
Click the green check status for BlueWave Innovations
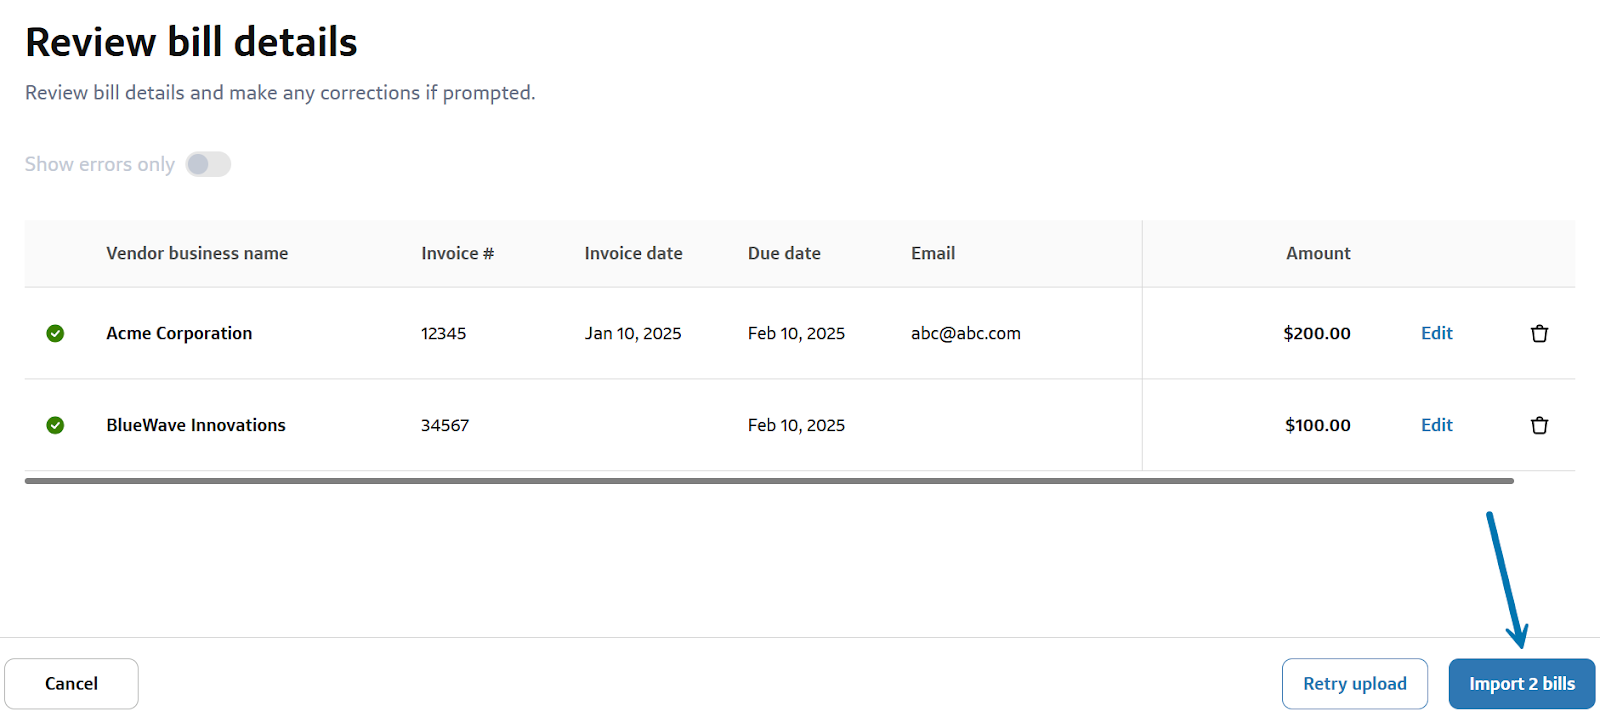[55, 425]
